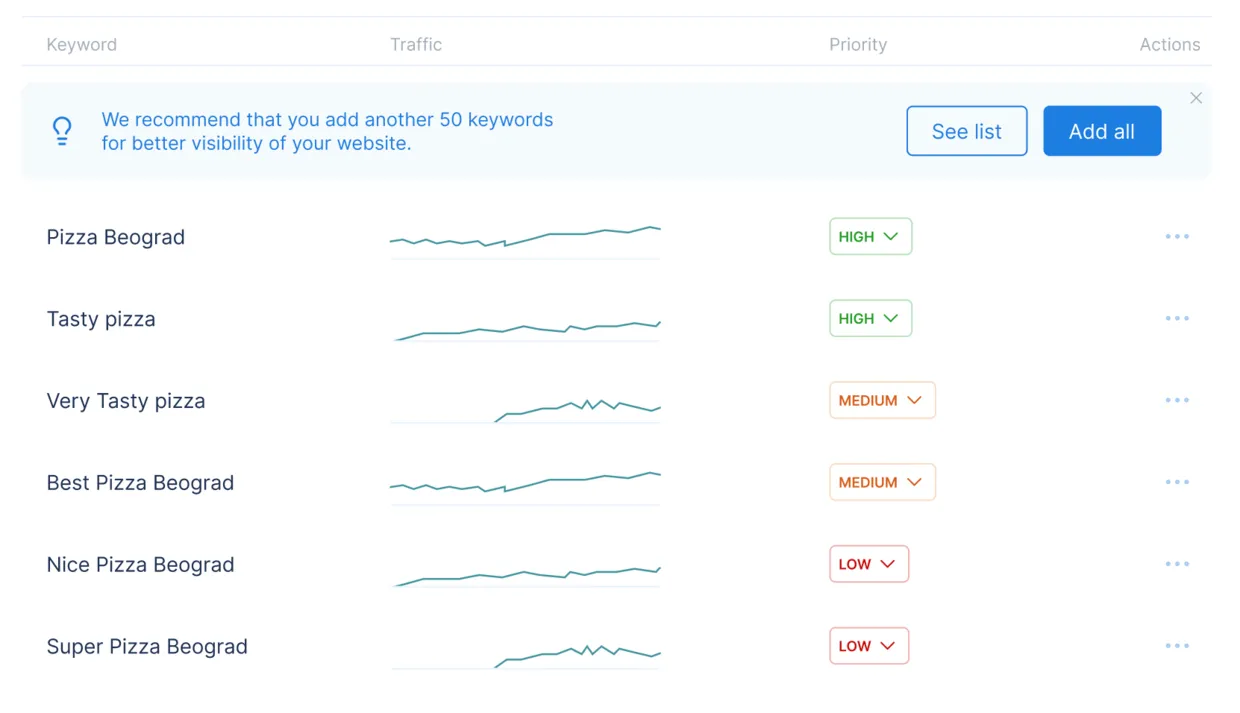Dismiss the keyword recommendation banner
This screenshot has width=1240, height=713.
tap(1196, 98)
